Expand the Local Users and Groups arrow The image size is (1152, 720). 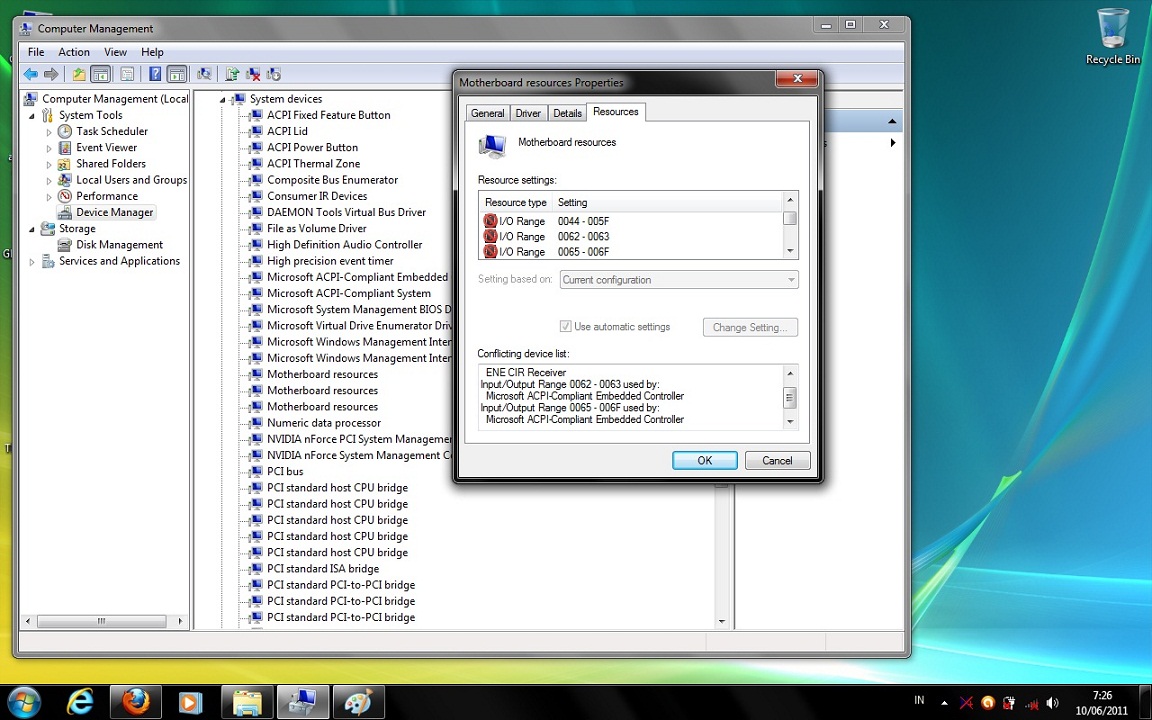(49, 181)
